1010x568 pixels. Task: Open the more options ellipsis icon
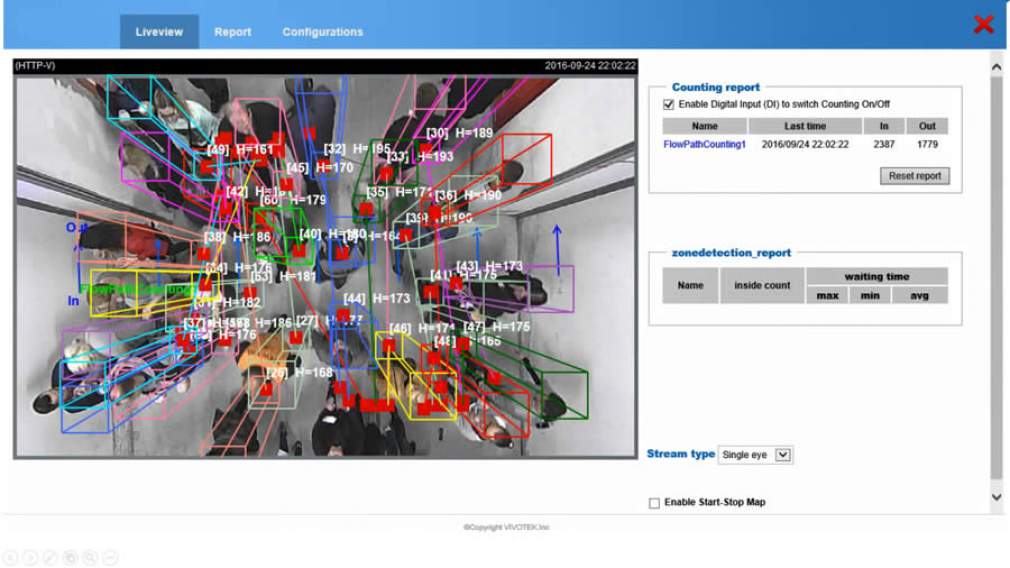(110, 557)
